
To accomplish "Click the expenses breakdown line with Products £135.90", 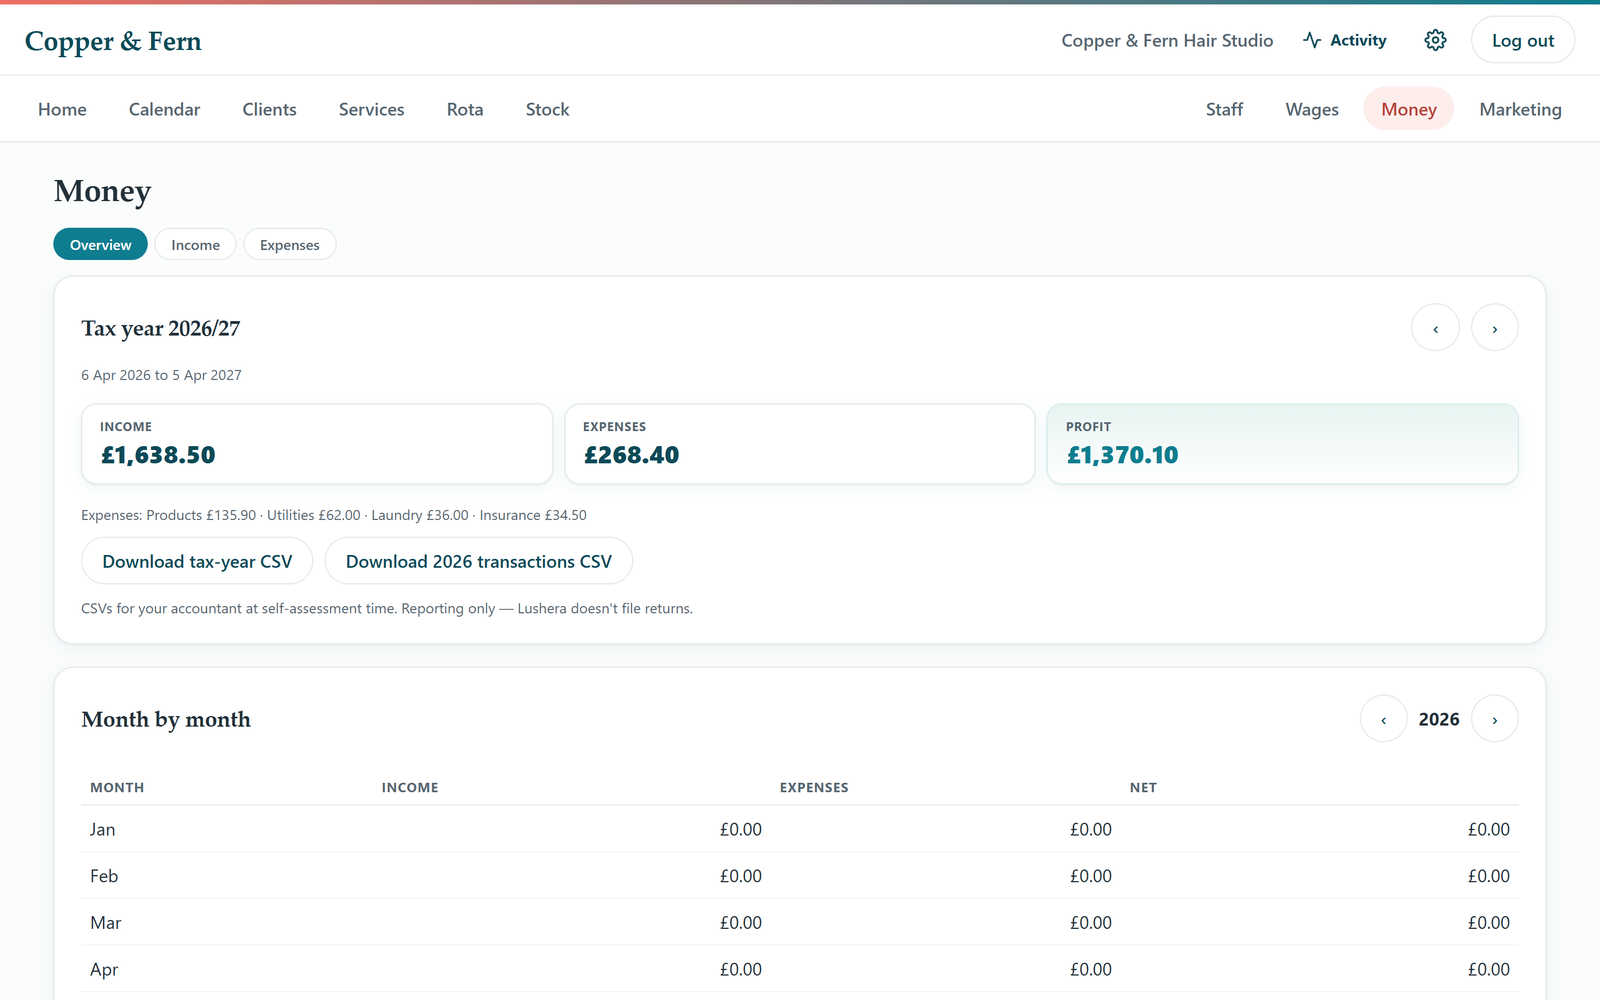I will [334, 515].
